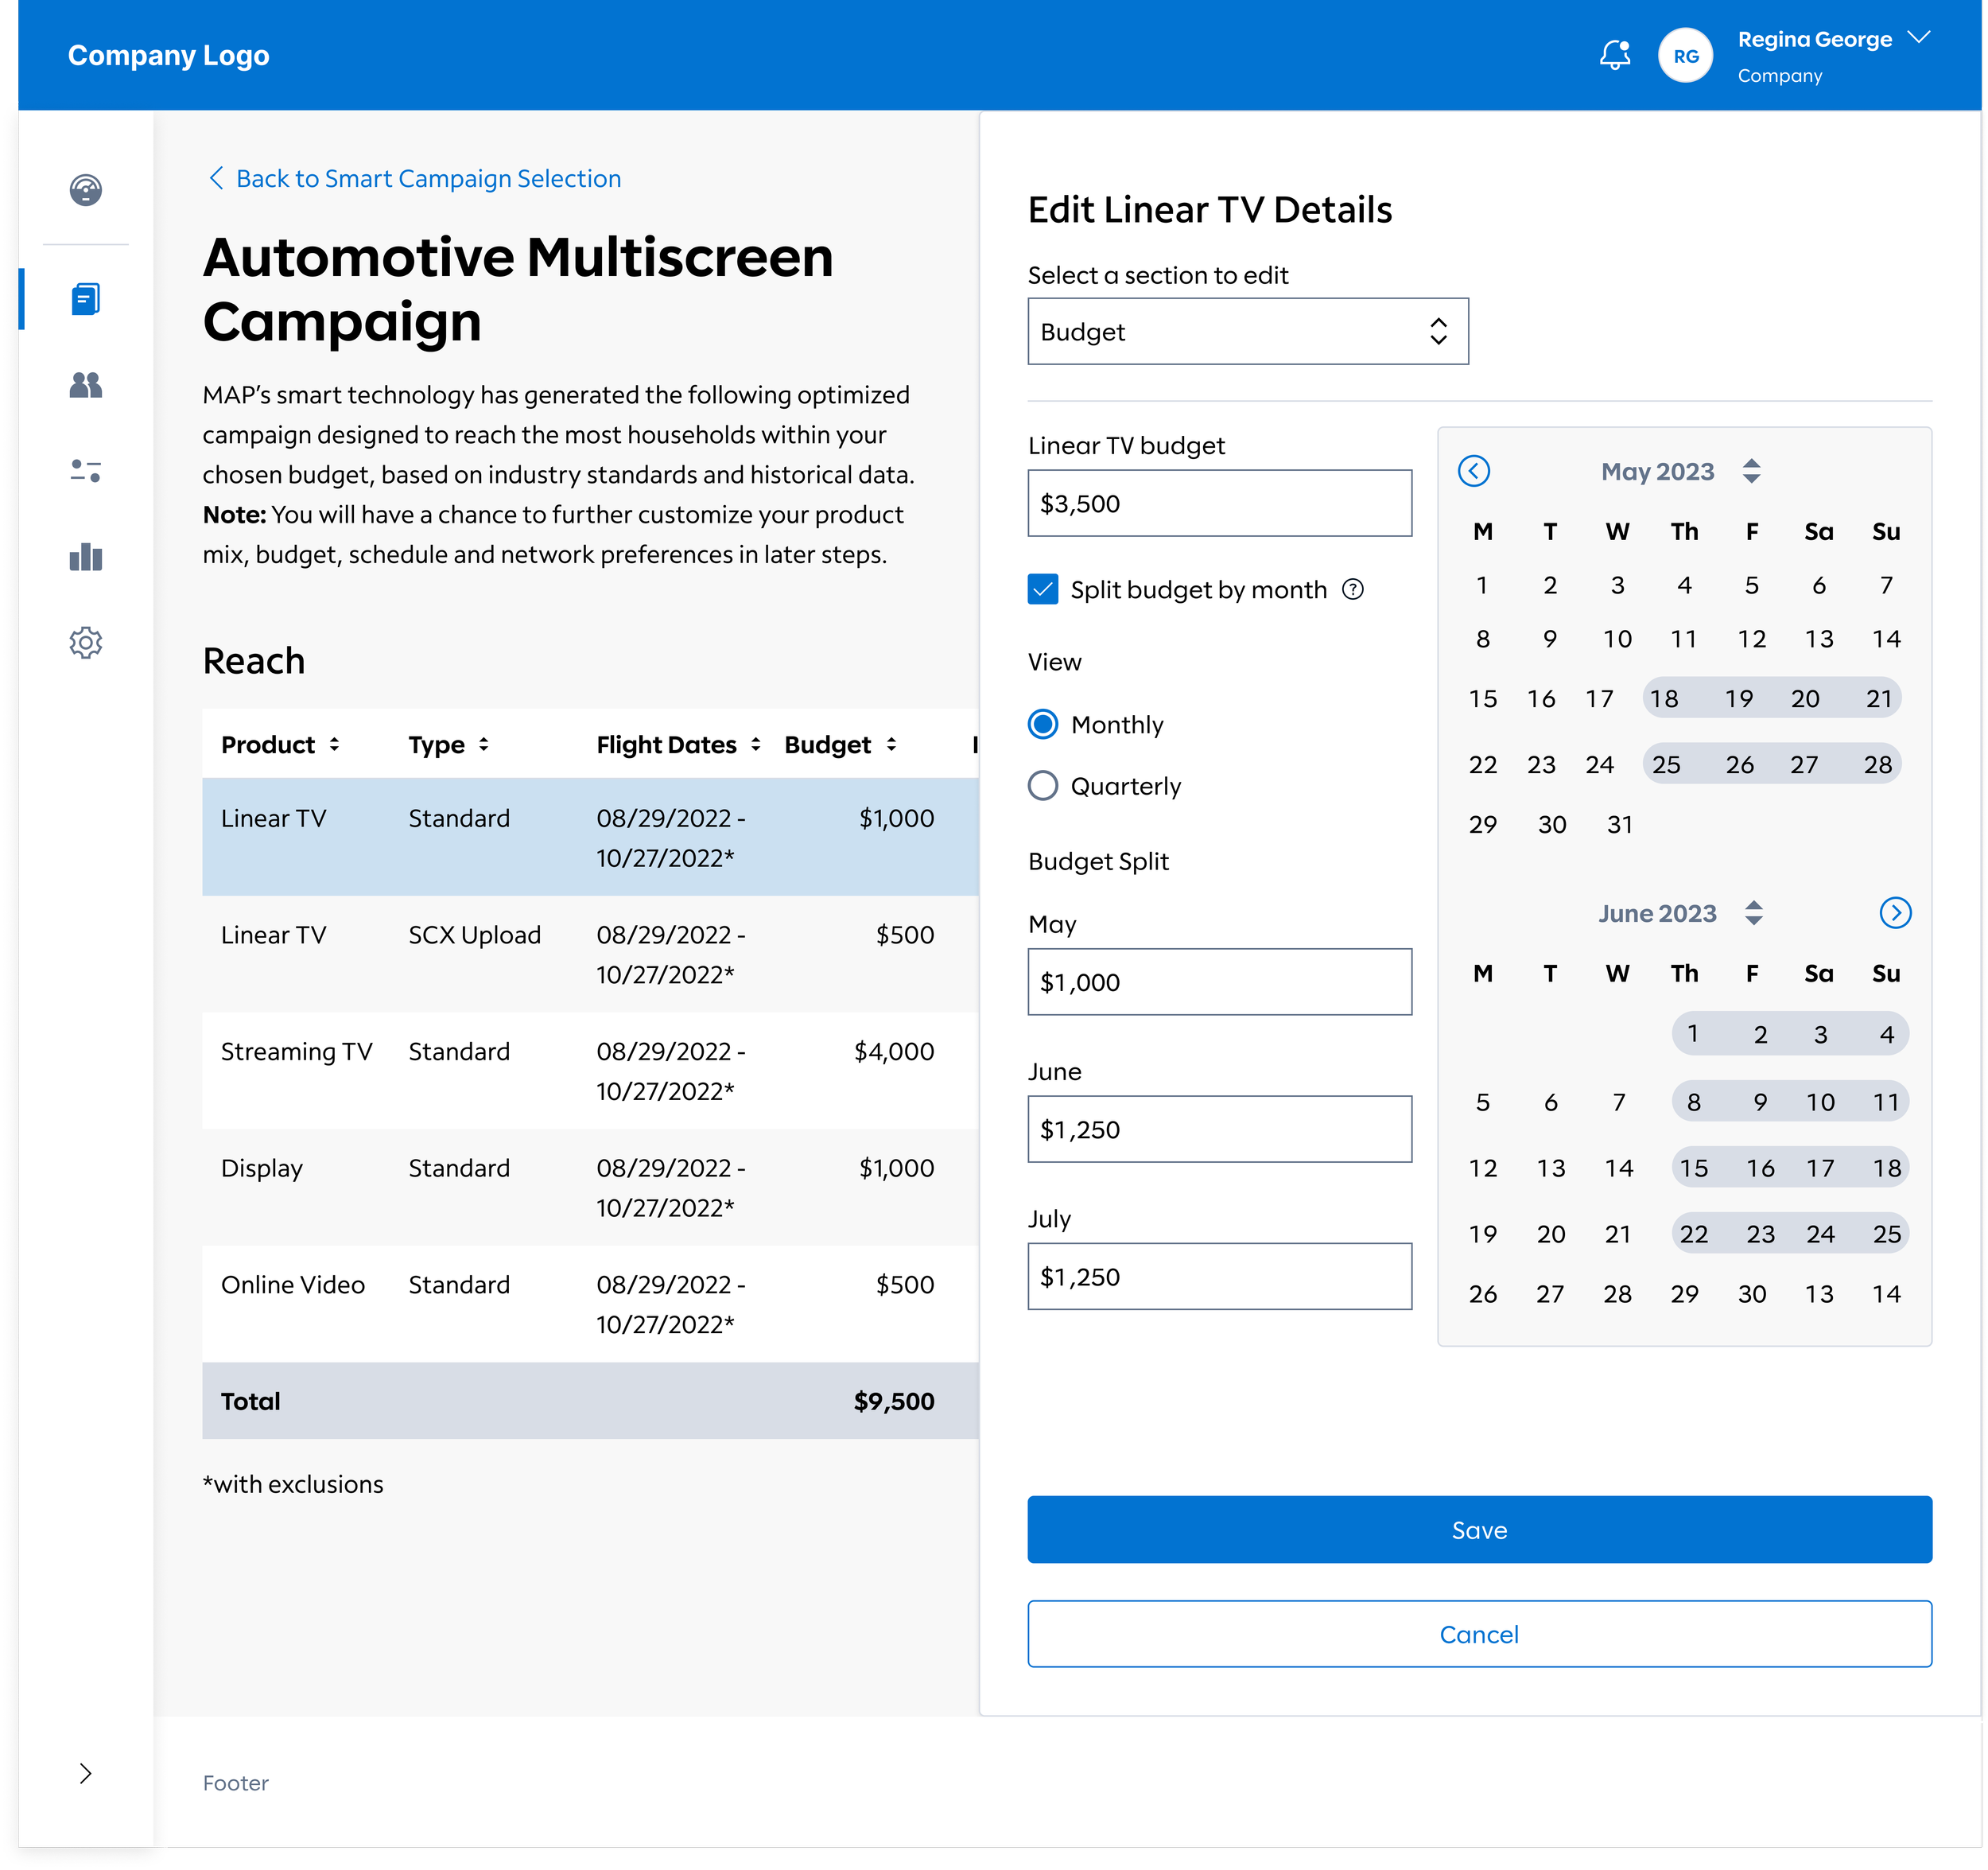This screenshot has height=1870, width=1988.
Task: Sort the table by Flight Dates
Action: click(x=755, y=745)
